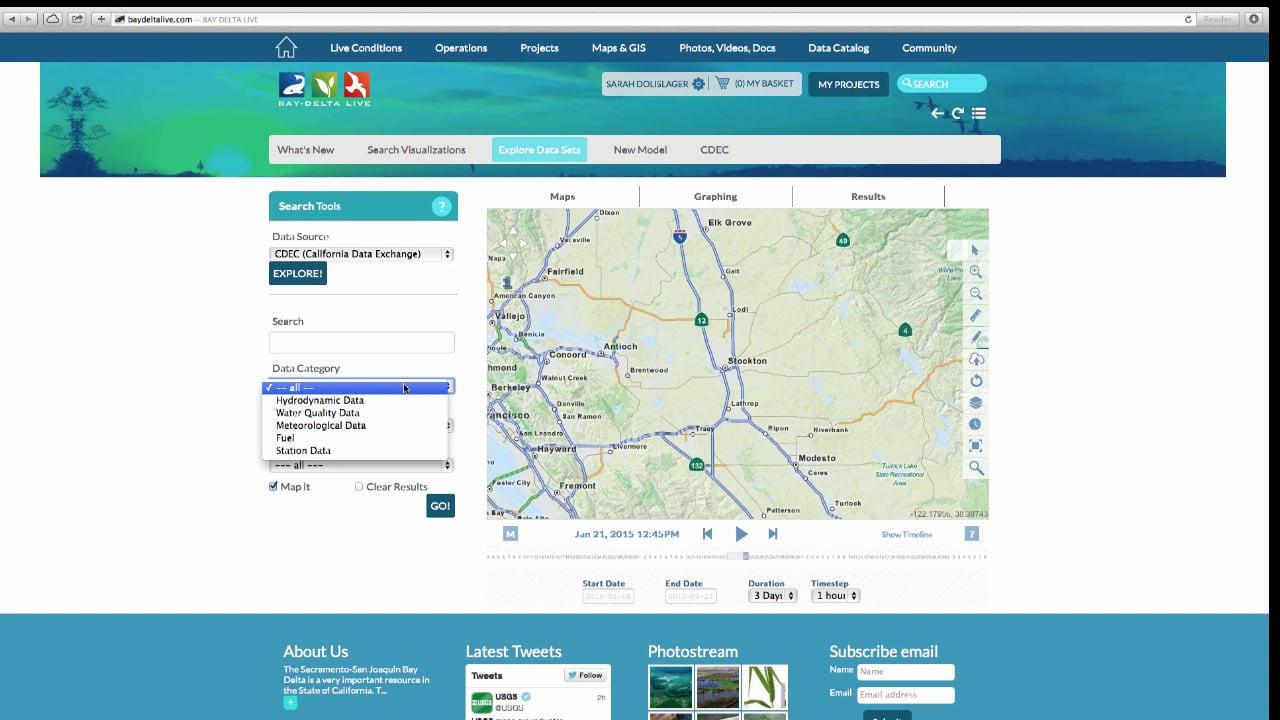Open Maps & GIS menu
Viewport: 1280px width, 720px height.
617,48
